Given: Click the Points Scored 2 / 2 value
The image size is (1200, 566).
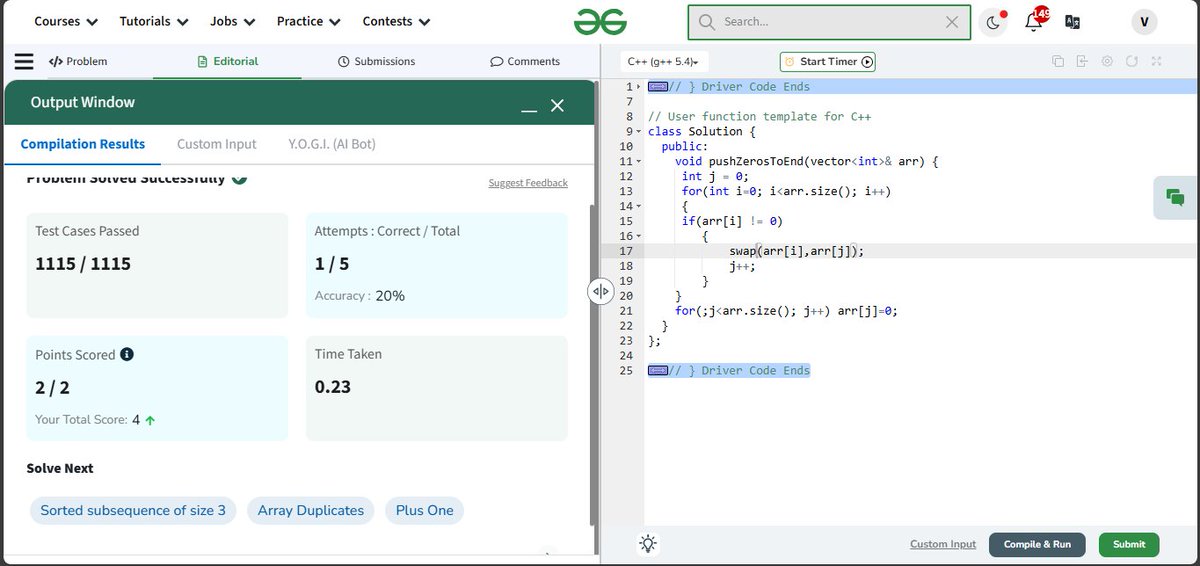Looking at the screenshot, I should pos(53,388).
